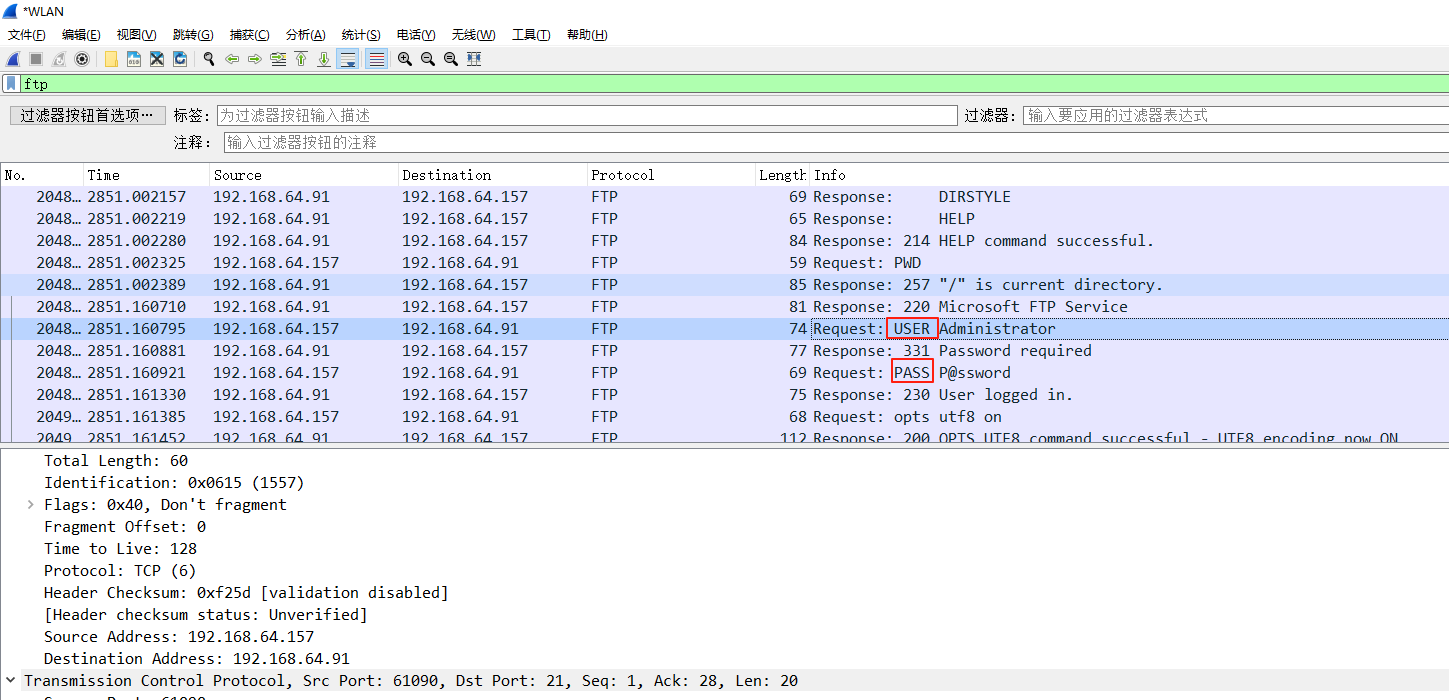Sort by the Info column header
Screen dimensions: 1449x700
click(x=1129, y=175)
